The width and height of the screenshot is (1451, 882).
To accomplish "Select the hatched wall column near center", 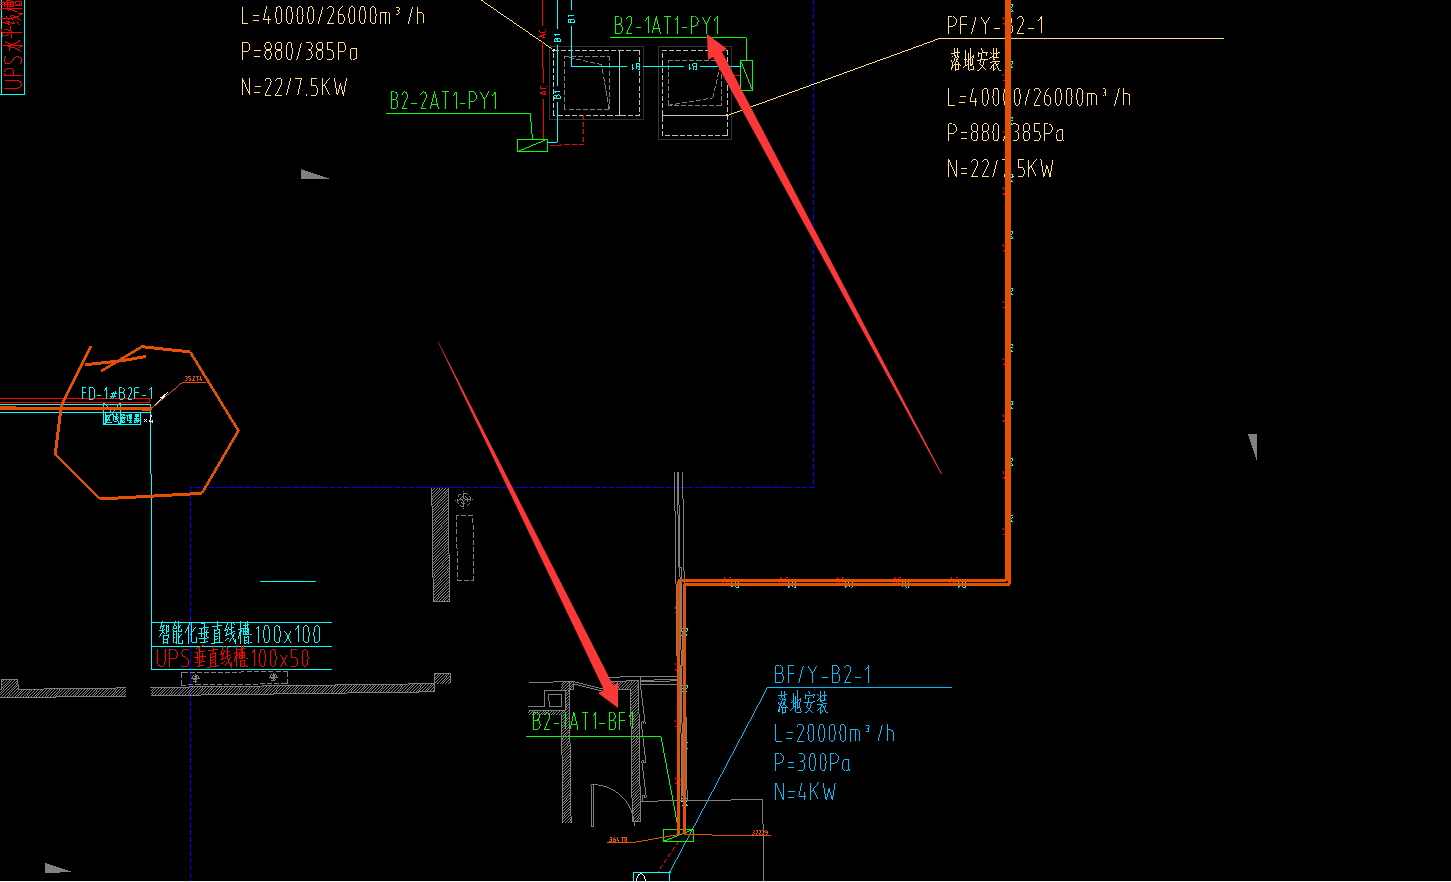I will 440,544.
